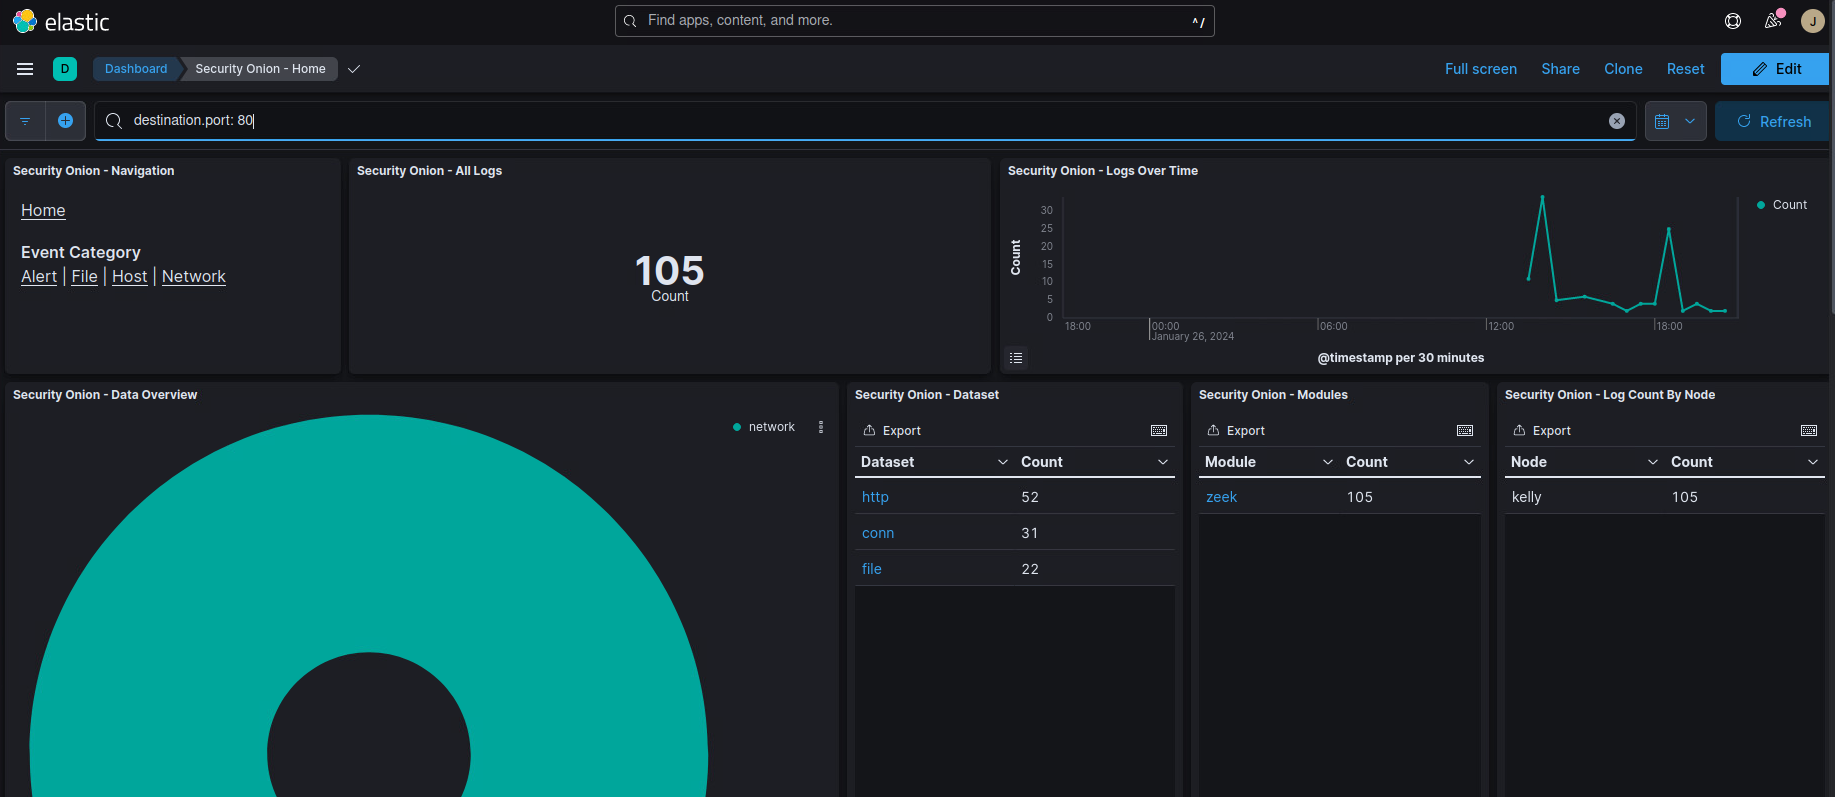Open Network event category link
This screenshot has height=797, width=1835.
(x=194, y=277)
